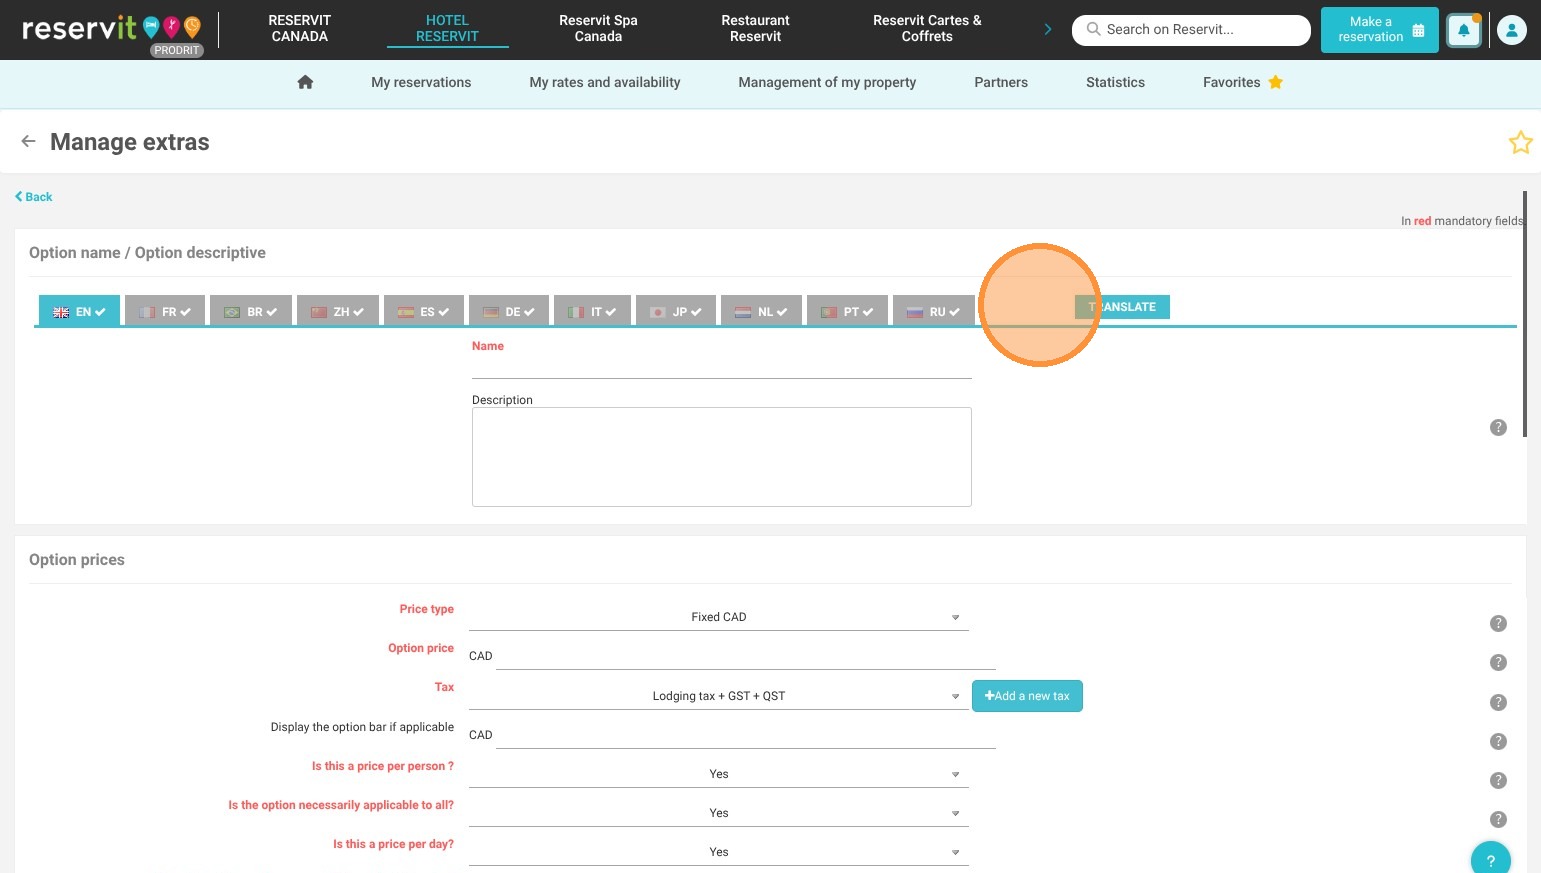Open help icon for Price type
Image resolution: width=1541 pixels, height=873 pixels.
coord(1498,623)
